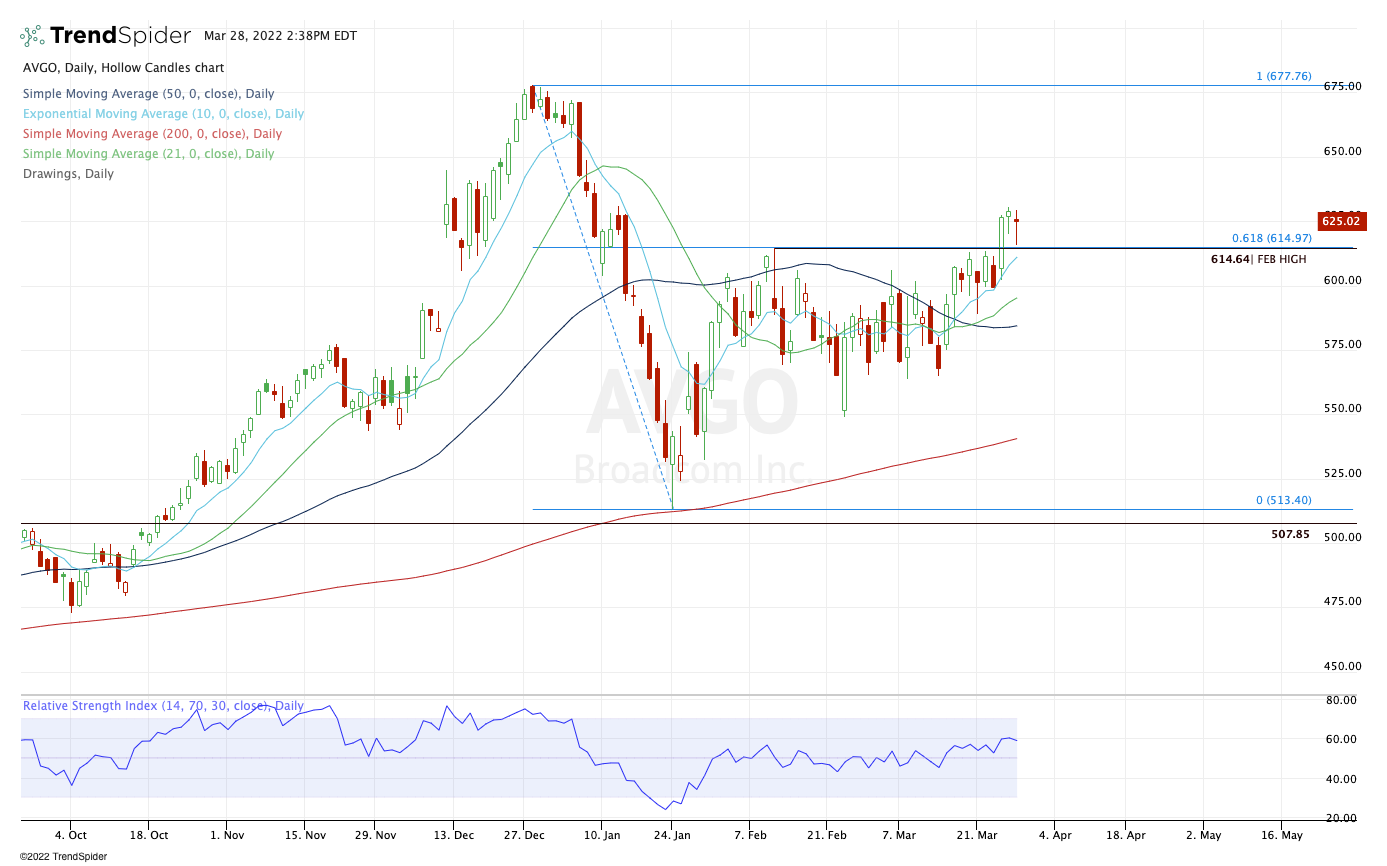This screenshot has width=1387, height=866.
Task: Click the 7. Mar date label
Action: 899,834
